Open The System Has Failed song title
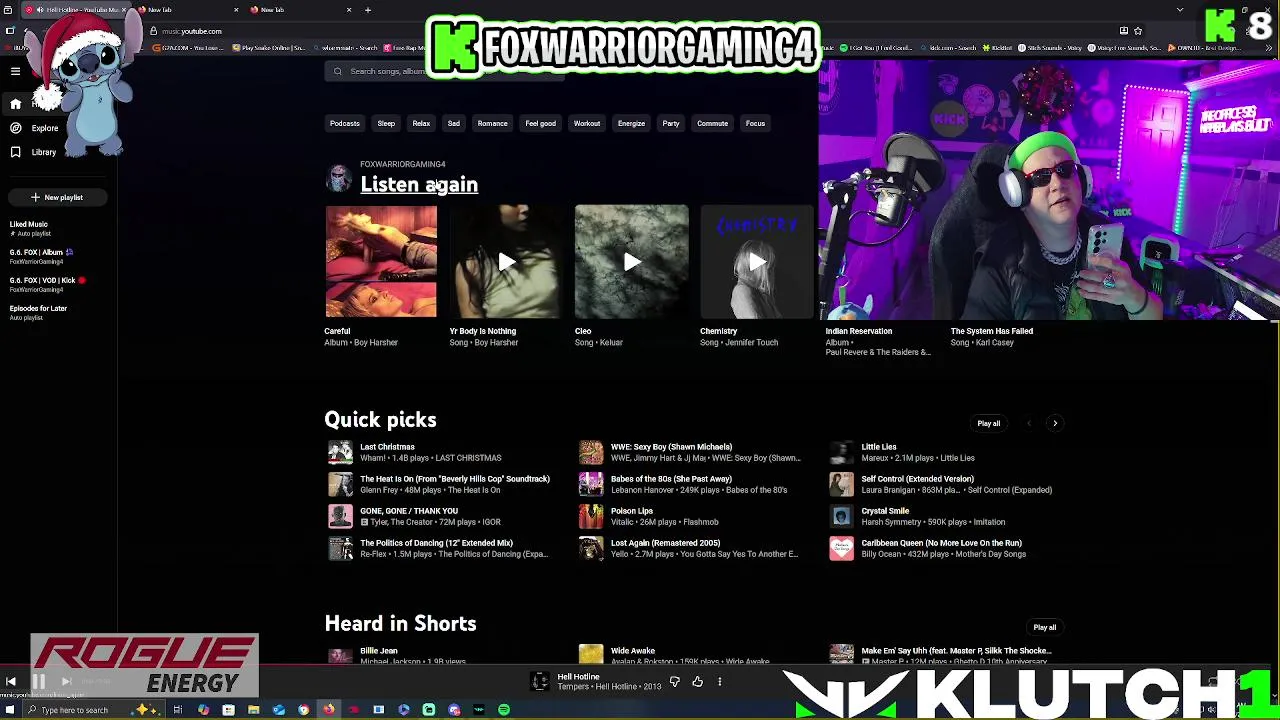1280x720 pixels. pyautogui.click(x=992, y=331)
